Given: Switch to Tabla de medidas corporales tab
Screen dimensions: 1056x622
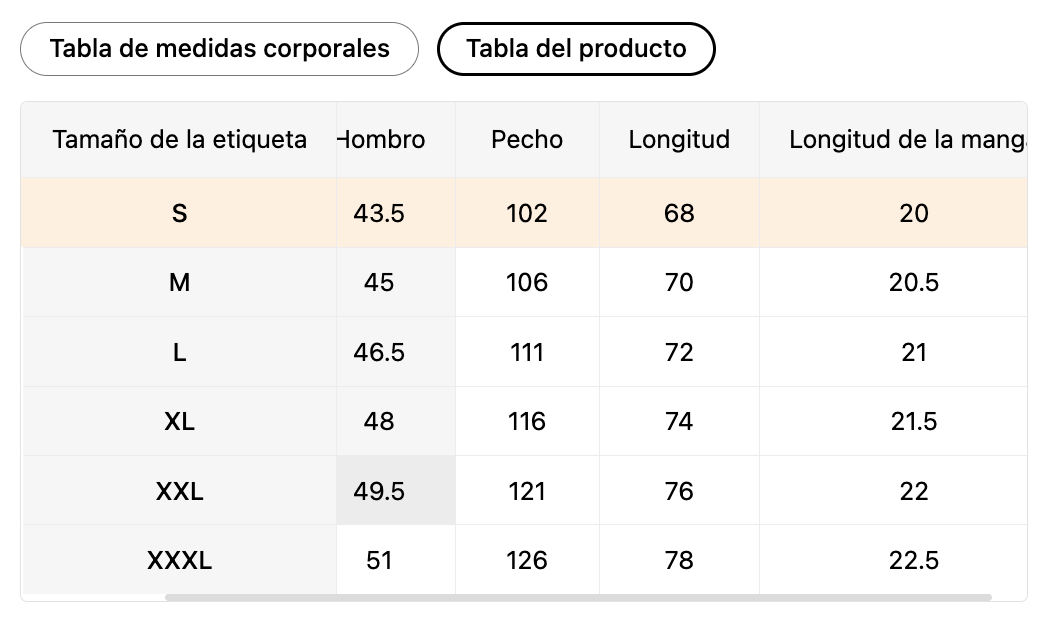Looking at the screenshot, I should coord(220,49).
